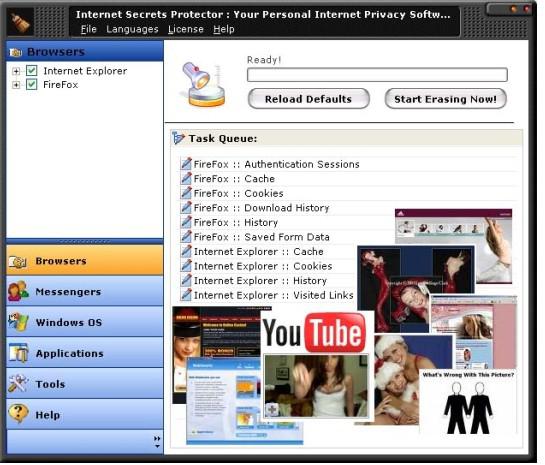Click the Browsers panel header icon
545x465 pixels.
pyautogui.click(x=16, y=52)
